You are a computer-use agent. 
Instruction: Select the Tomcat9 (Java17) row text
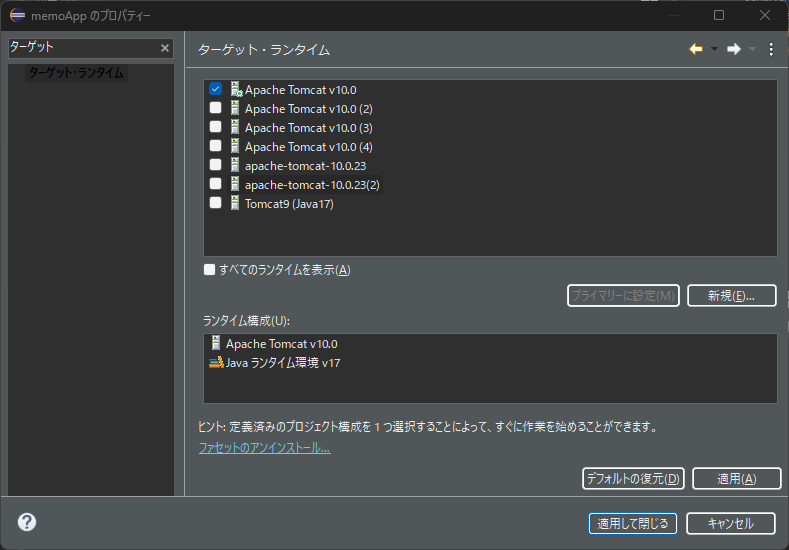tap(289, 204)
